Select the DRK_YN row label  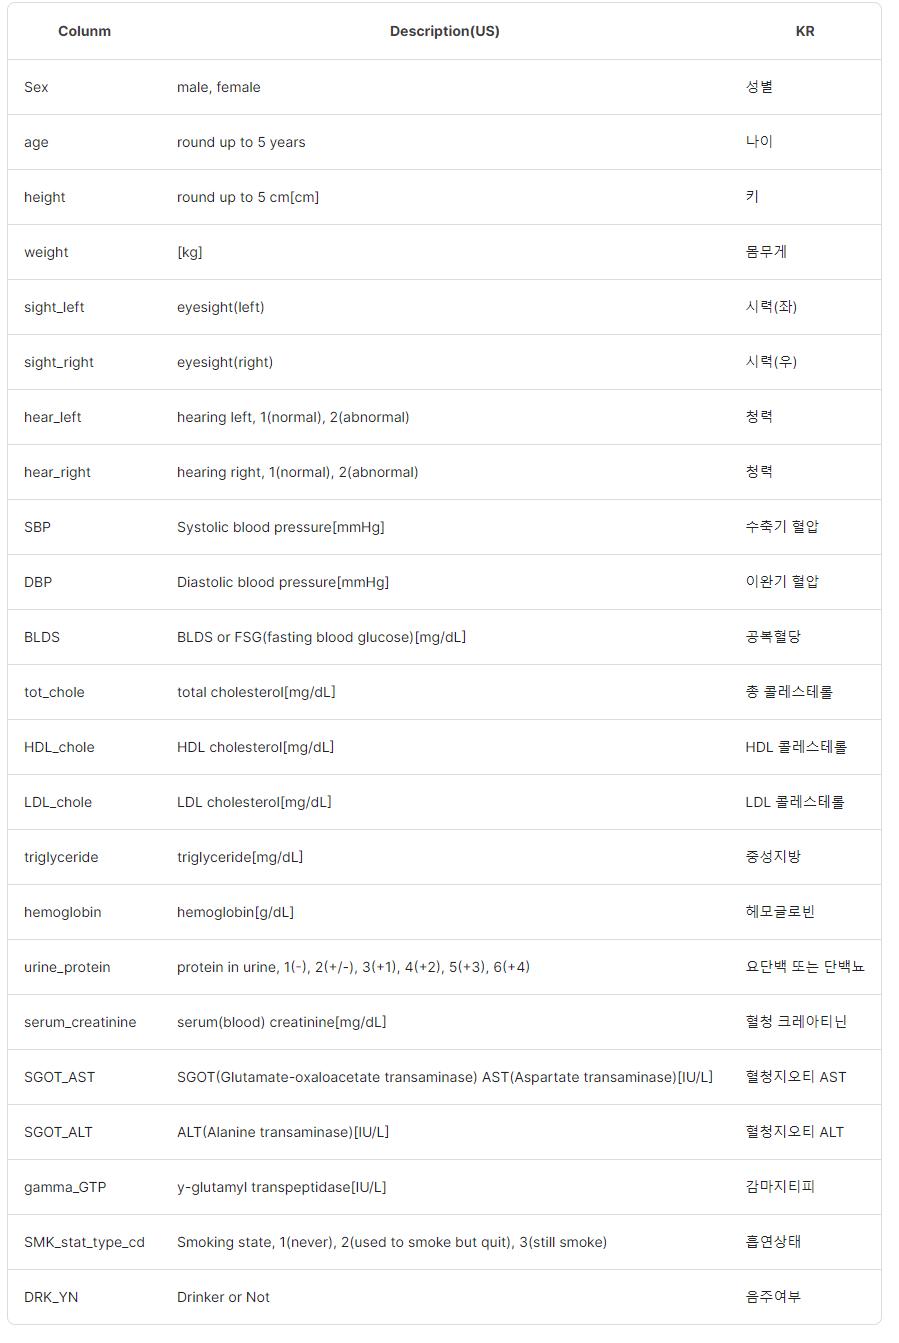51,1297
